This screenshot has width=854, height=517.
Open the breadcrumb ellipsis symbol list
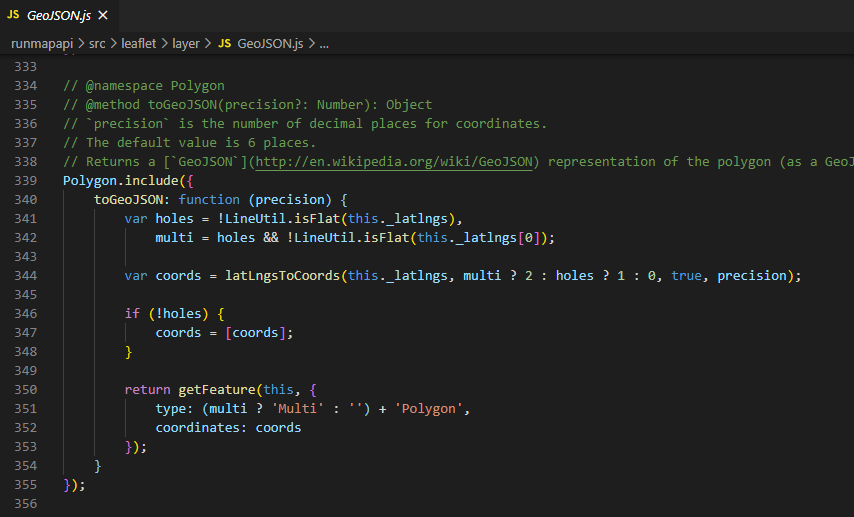point(324,44)
